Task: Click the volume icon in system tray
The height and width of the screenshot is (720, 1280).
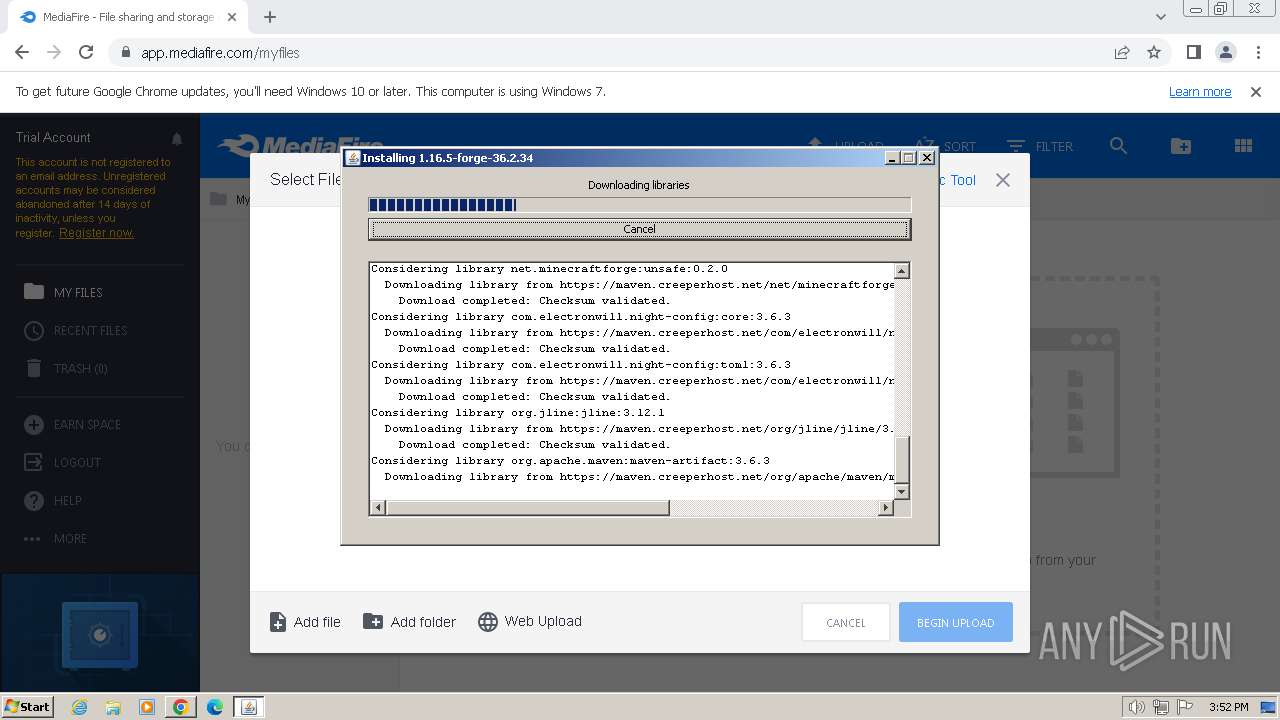Action: (1137, 707)
